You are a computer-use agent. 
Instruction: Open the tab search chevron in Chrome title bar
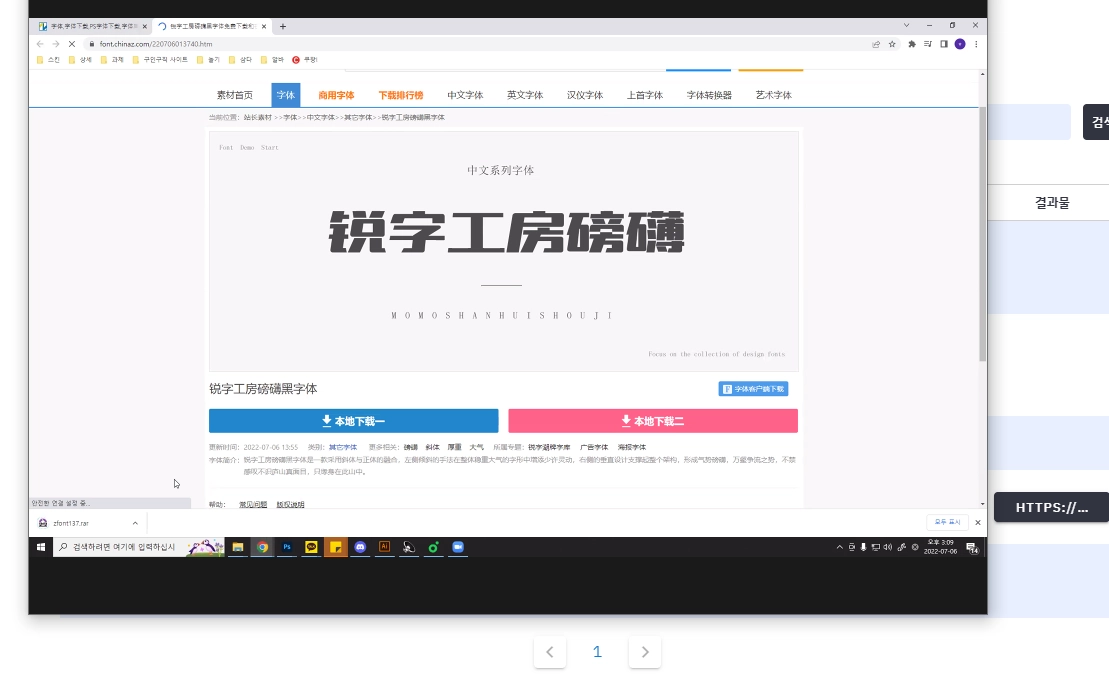click(x=906, y=25)
